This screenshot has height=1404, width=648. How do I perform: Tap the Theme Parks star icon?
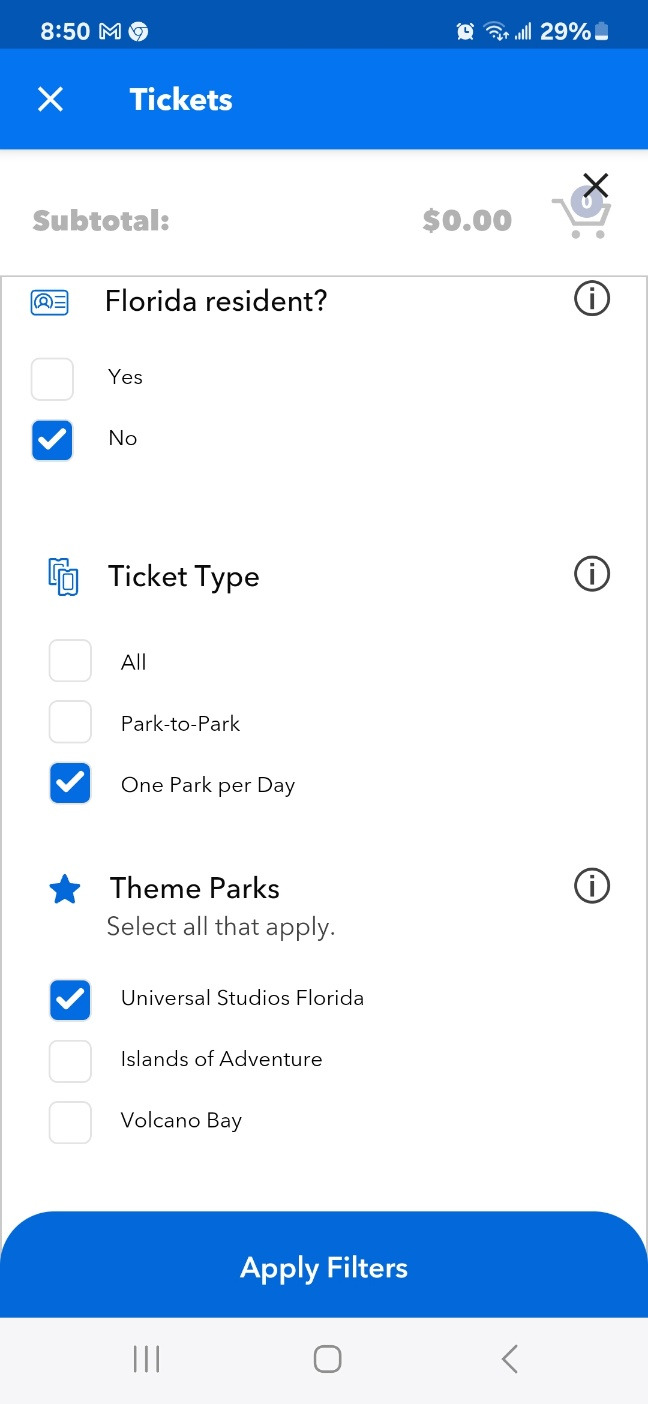65,889
